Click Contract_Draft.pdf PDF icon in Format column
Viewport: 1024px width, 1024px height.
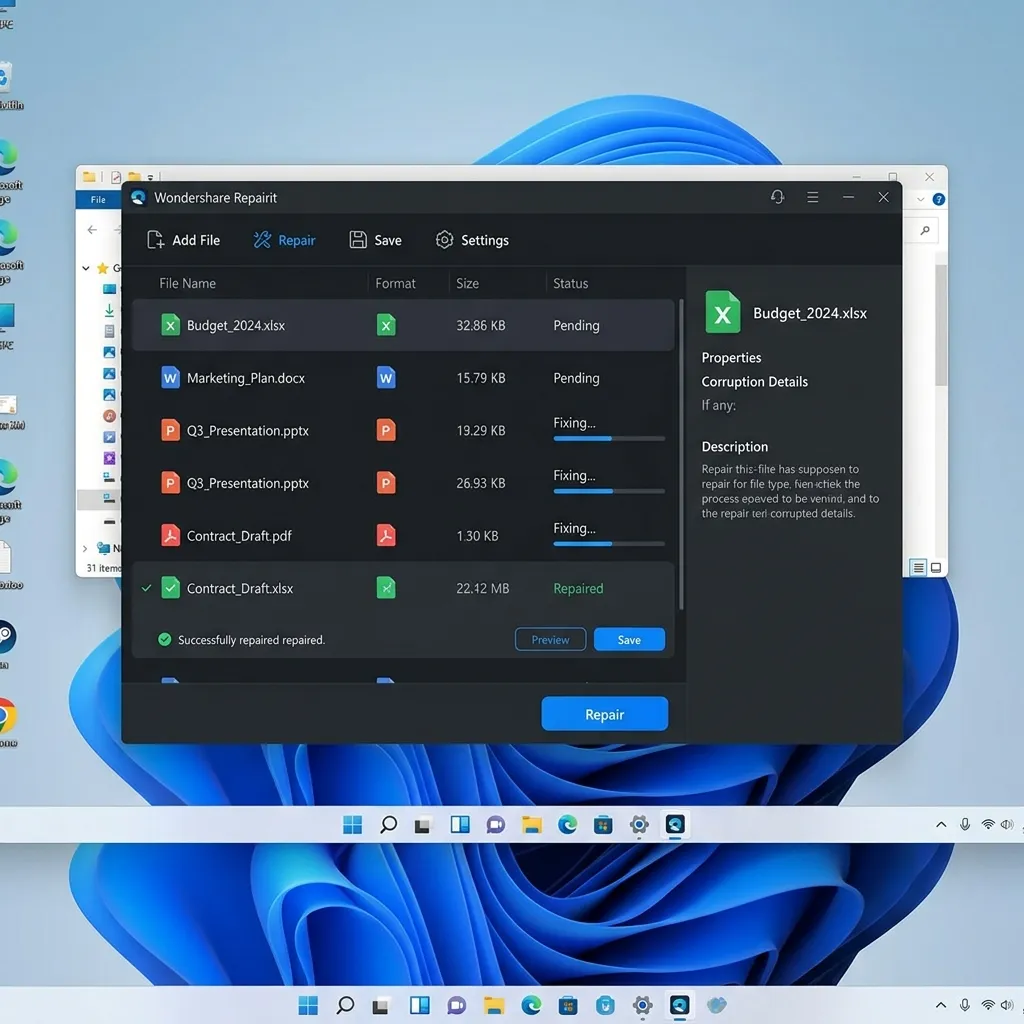point(386,536)
